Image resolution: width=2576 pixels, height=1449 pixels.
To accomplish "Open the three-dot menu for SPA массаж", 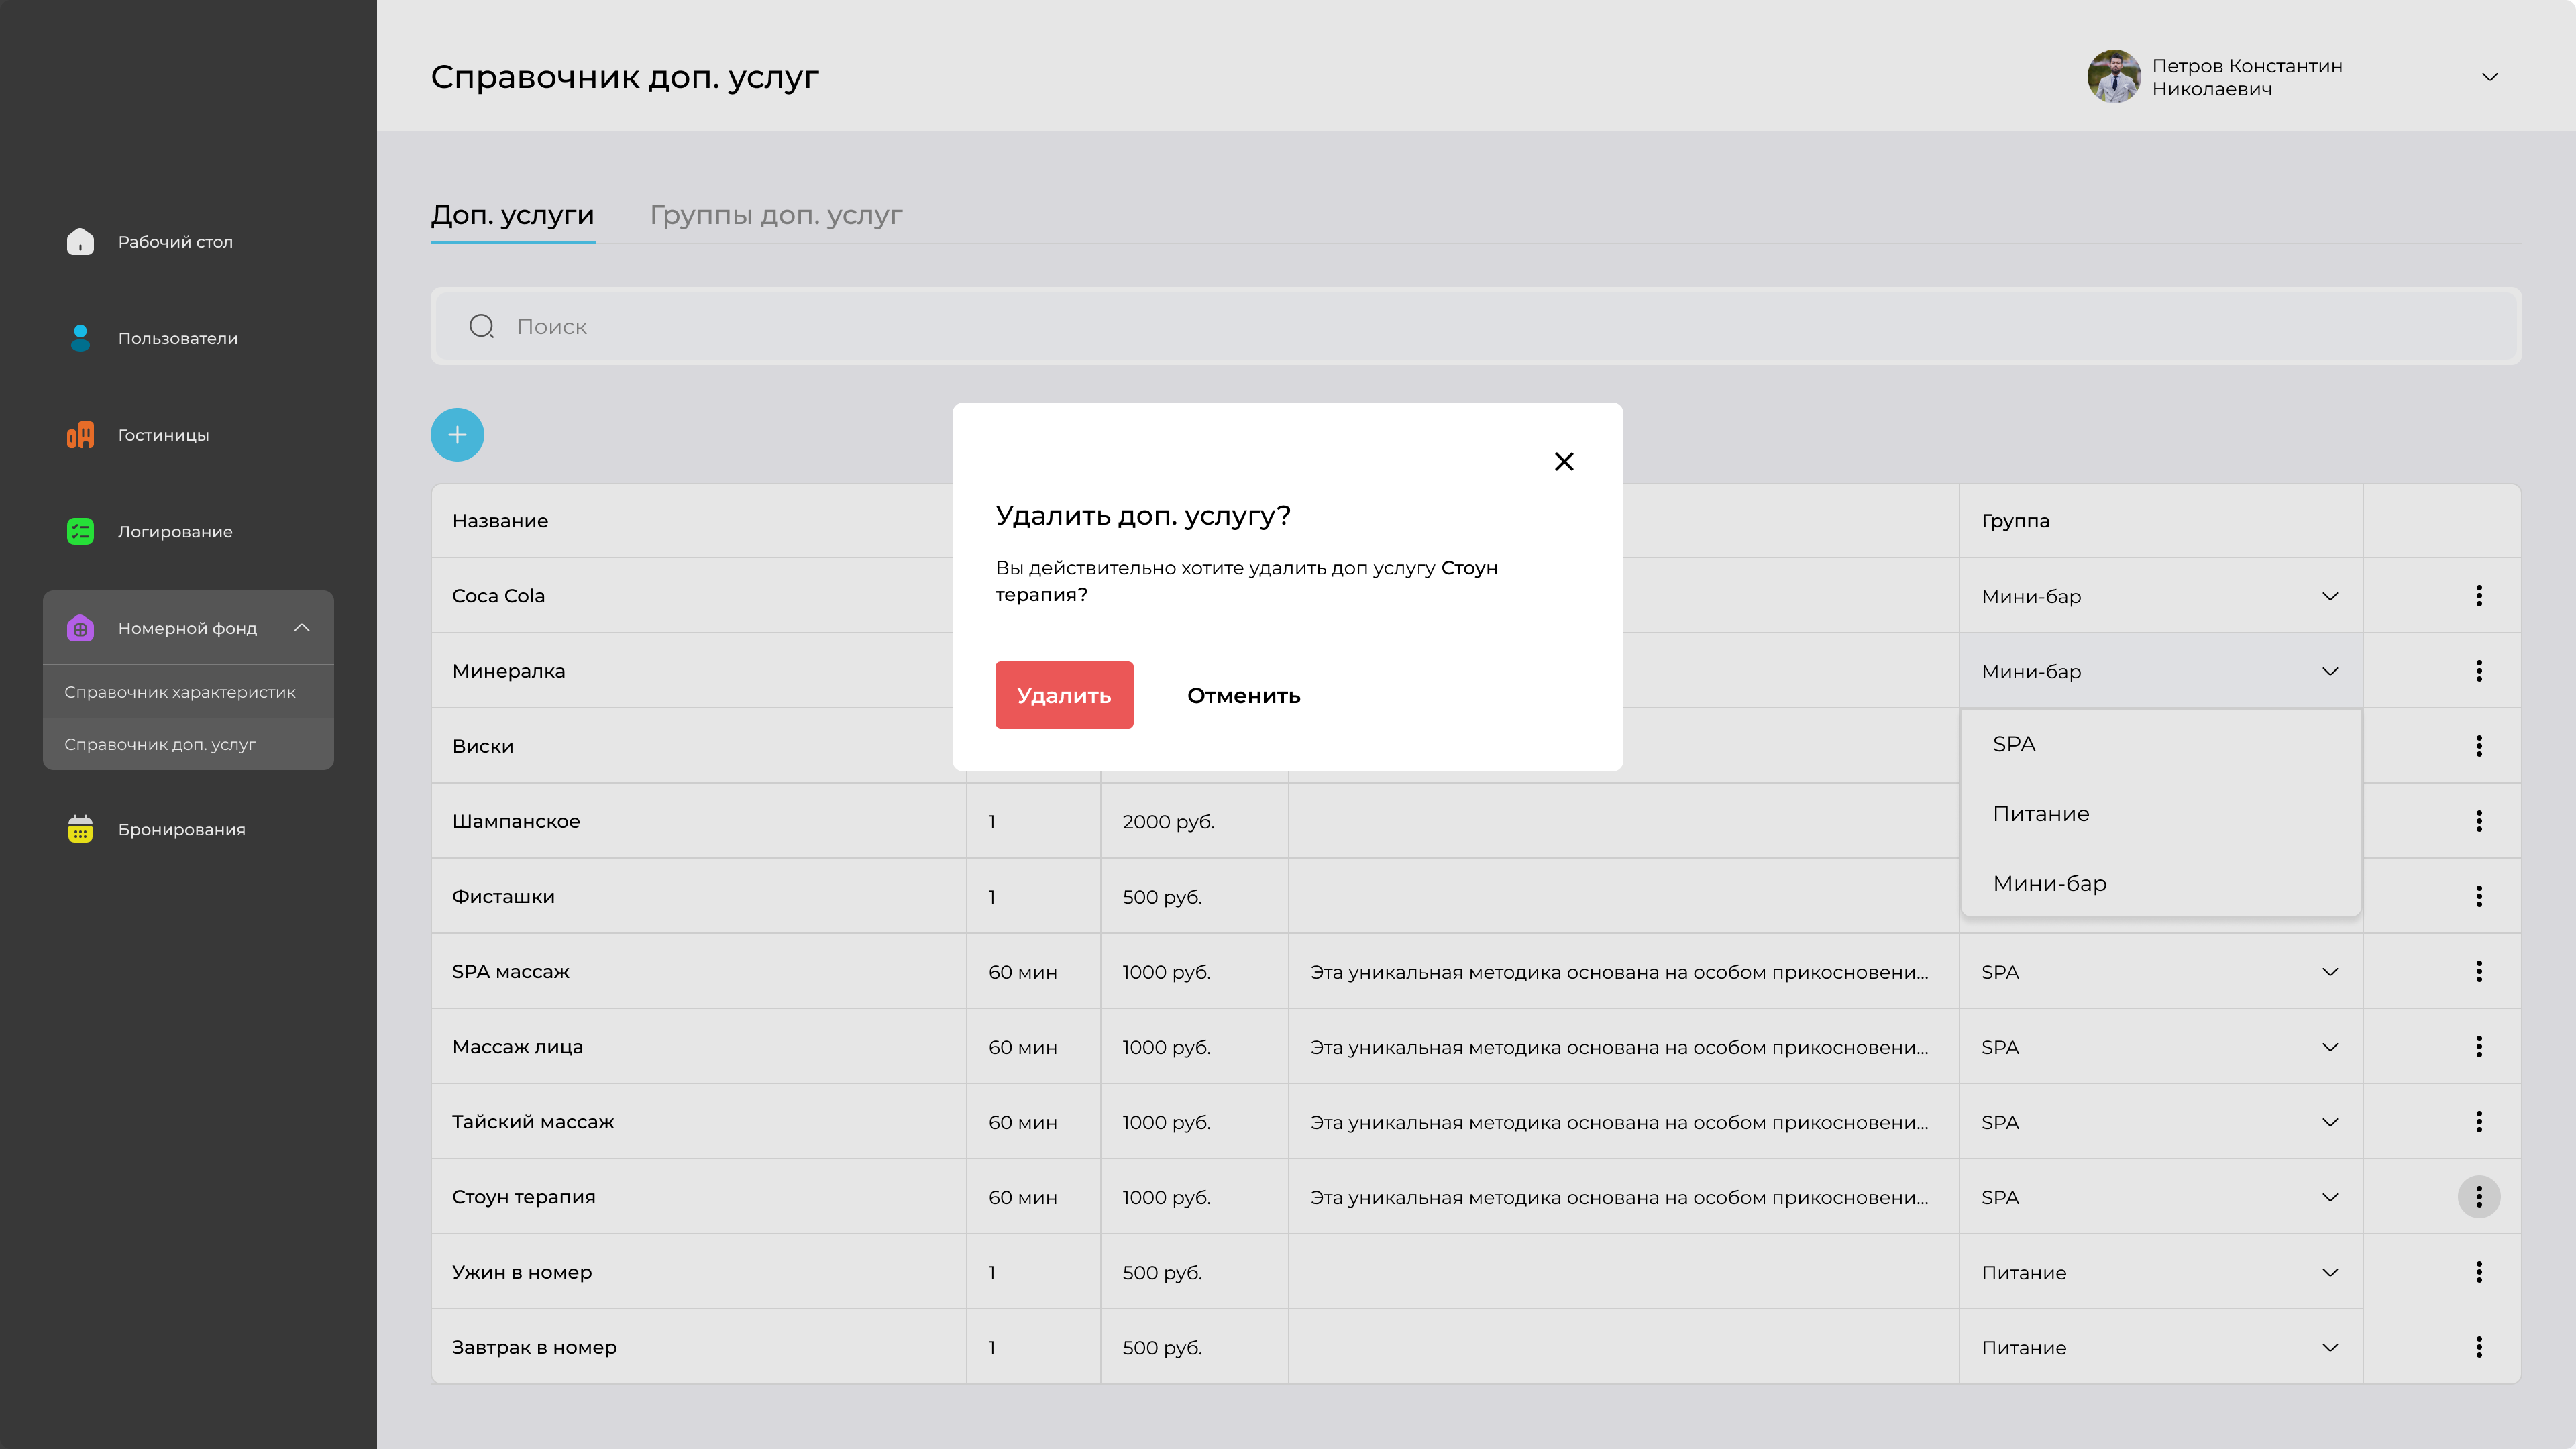I will coord(2479,971).
